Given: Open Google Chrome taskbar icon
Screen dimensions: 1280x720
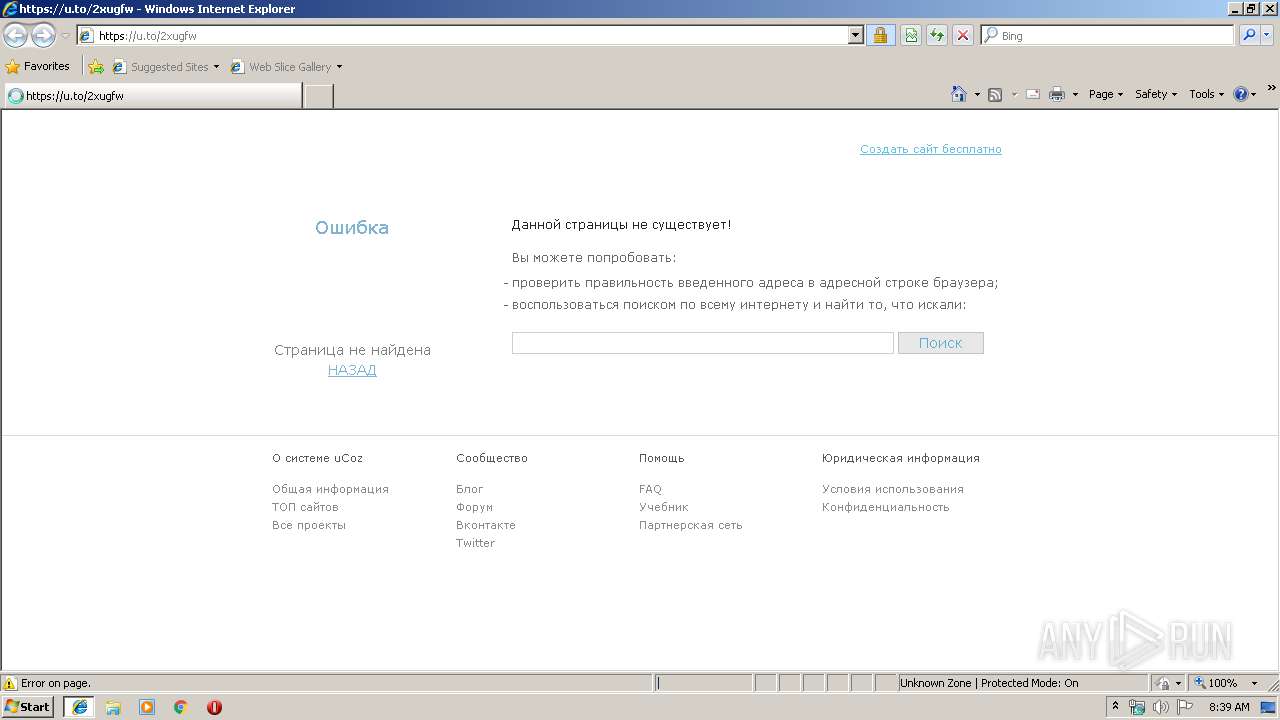Looking at the screenshot, I should (181, 707).
